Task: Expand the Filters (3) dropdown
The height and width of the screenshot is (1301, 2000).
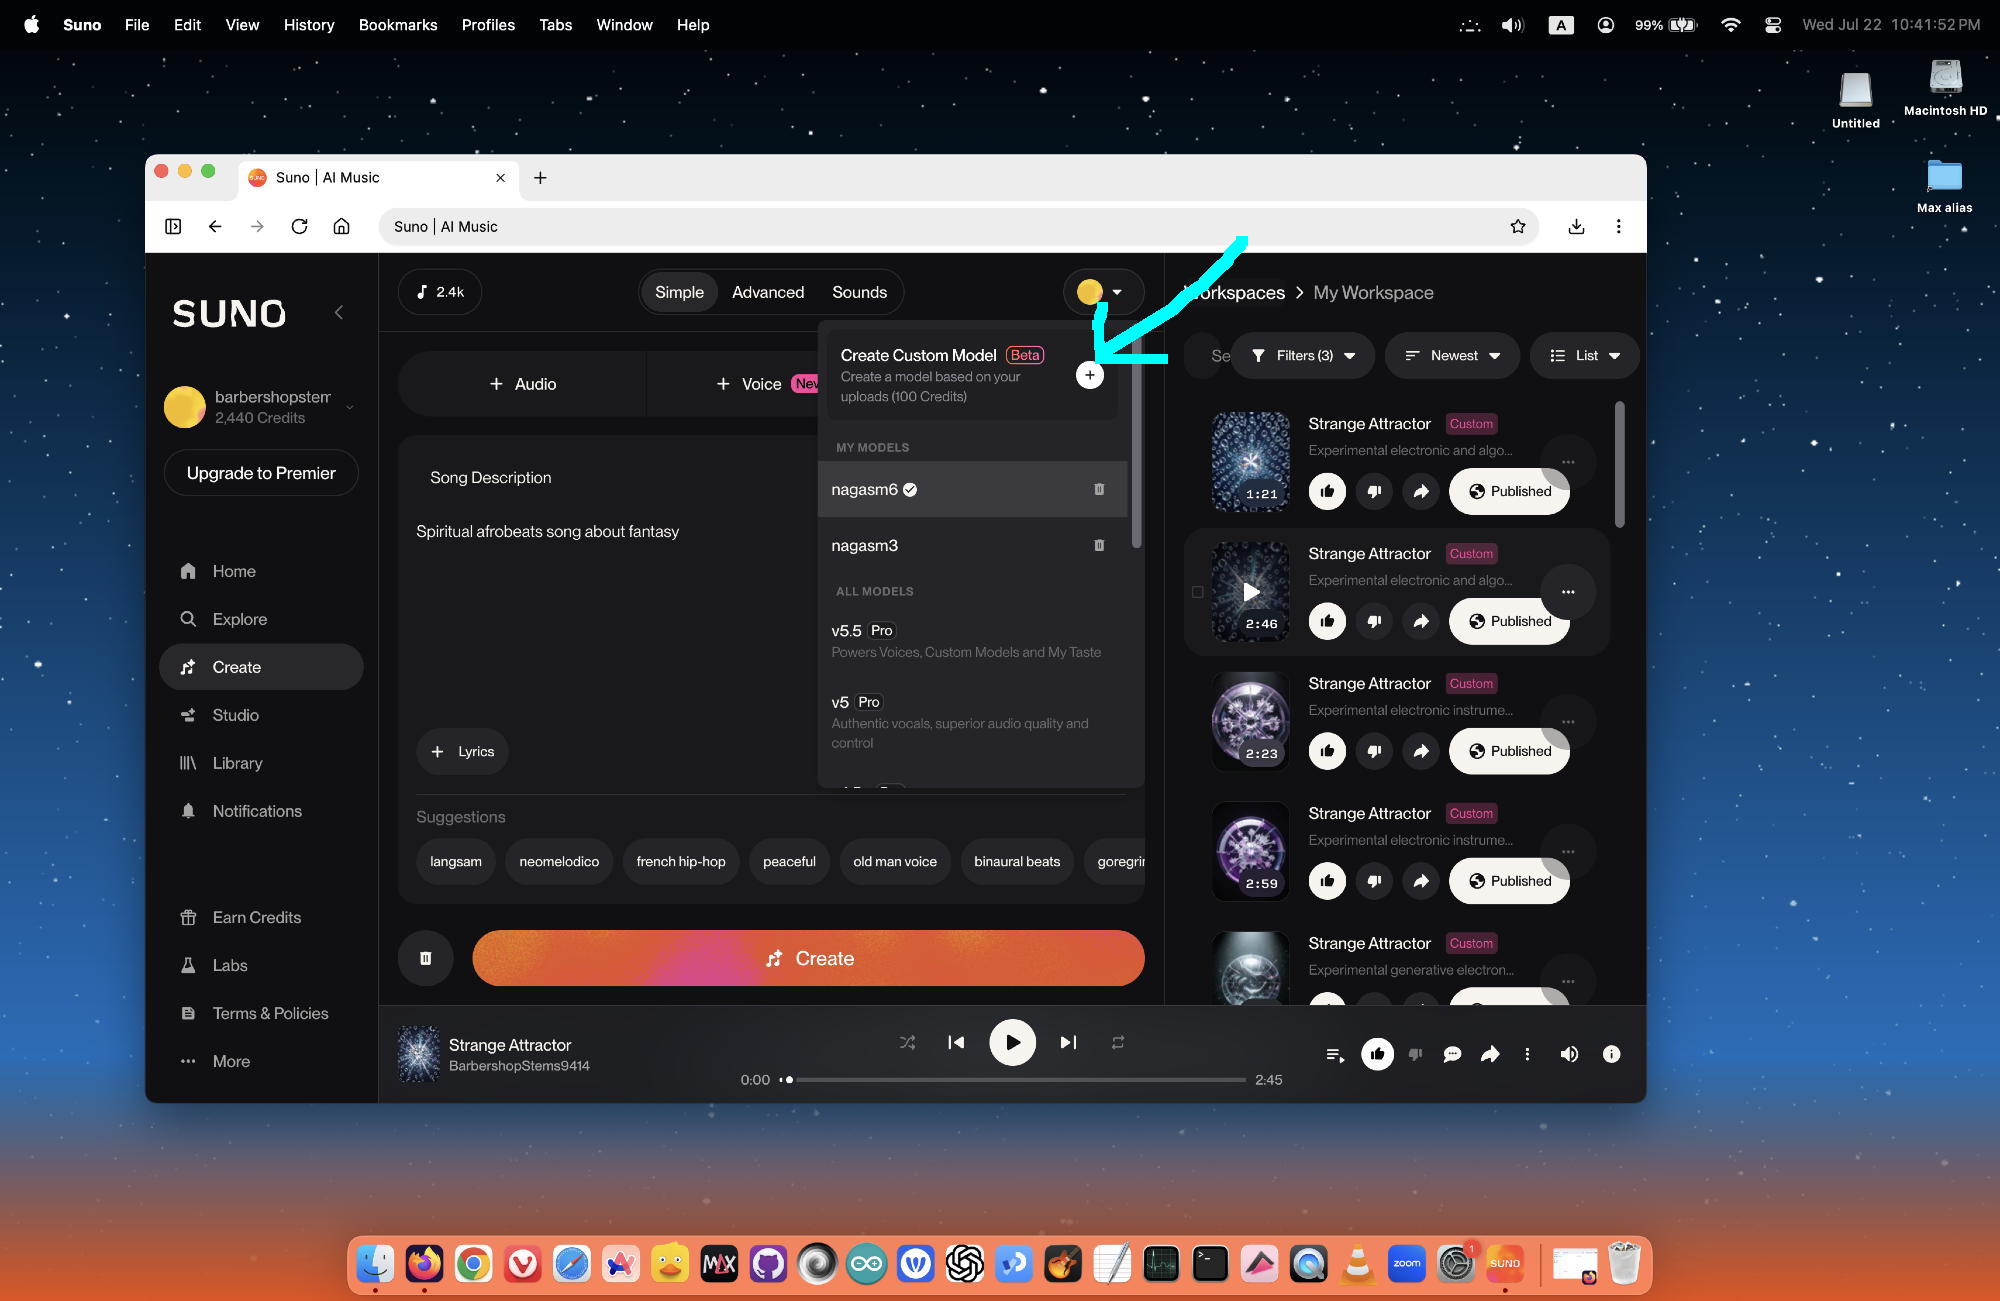Action: pos(1303,355)
